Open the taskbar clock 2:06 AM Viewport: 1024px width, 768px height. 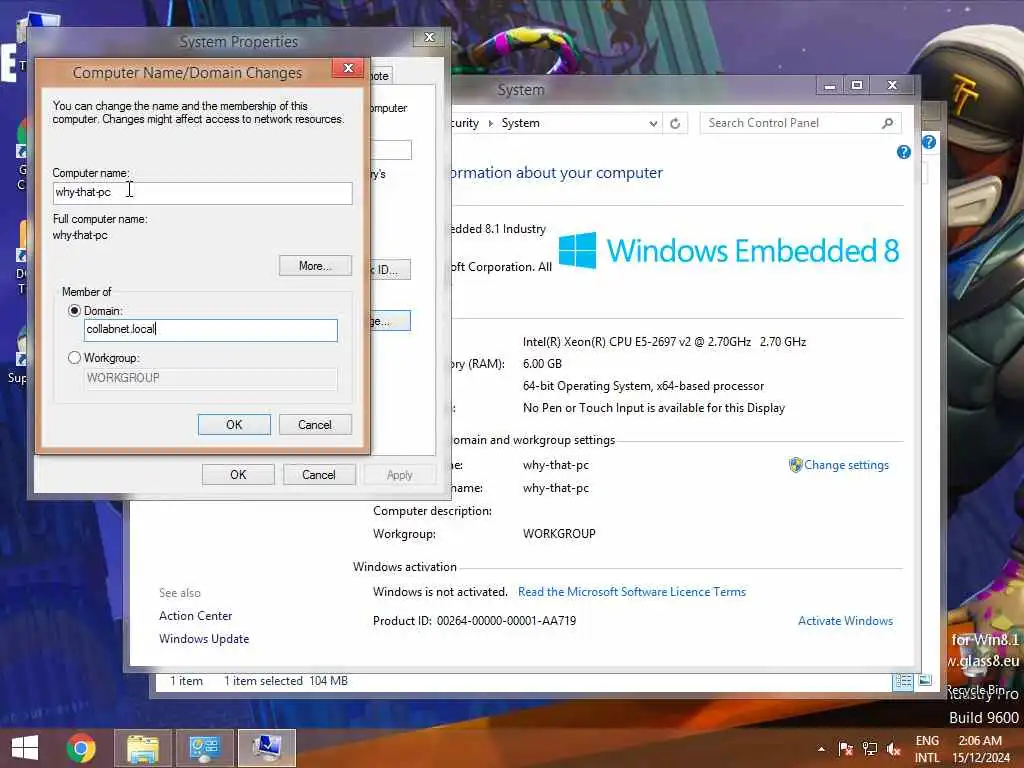(980, 749)
